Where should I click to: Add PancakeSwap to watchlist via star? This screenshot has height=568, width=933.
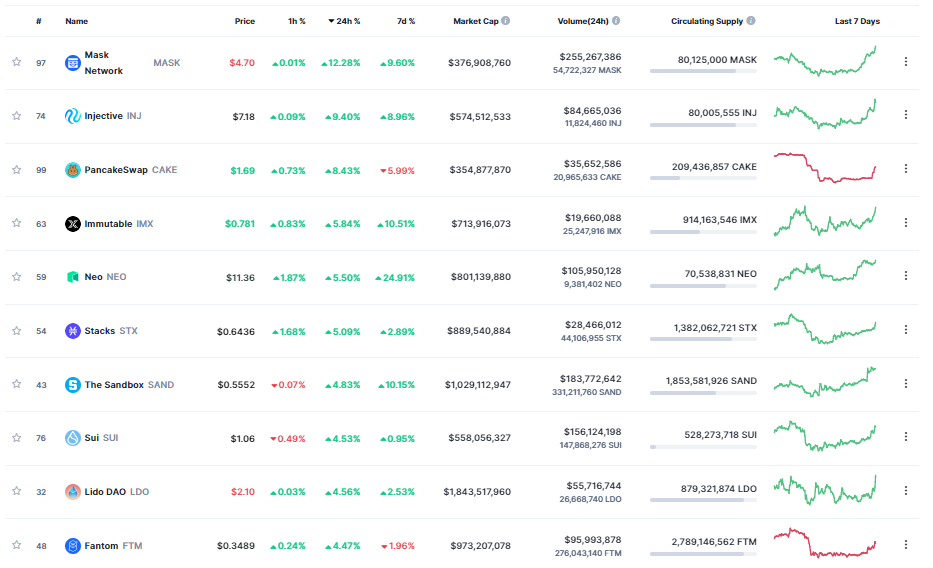(x=17, y=170)
